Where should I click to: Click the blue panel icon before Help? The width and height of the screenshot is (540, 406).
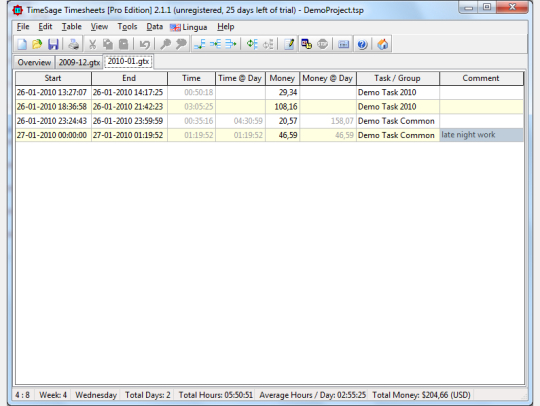coord(343,44)
